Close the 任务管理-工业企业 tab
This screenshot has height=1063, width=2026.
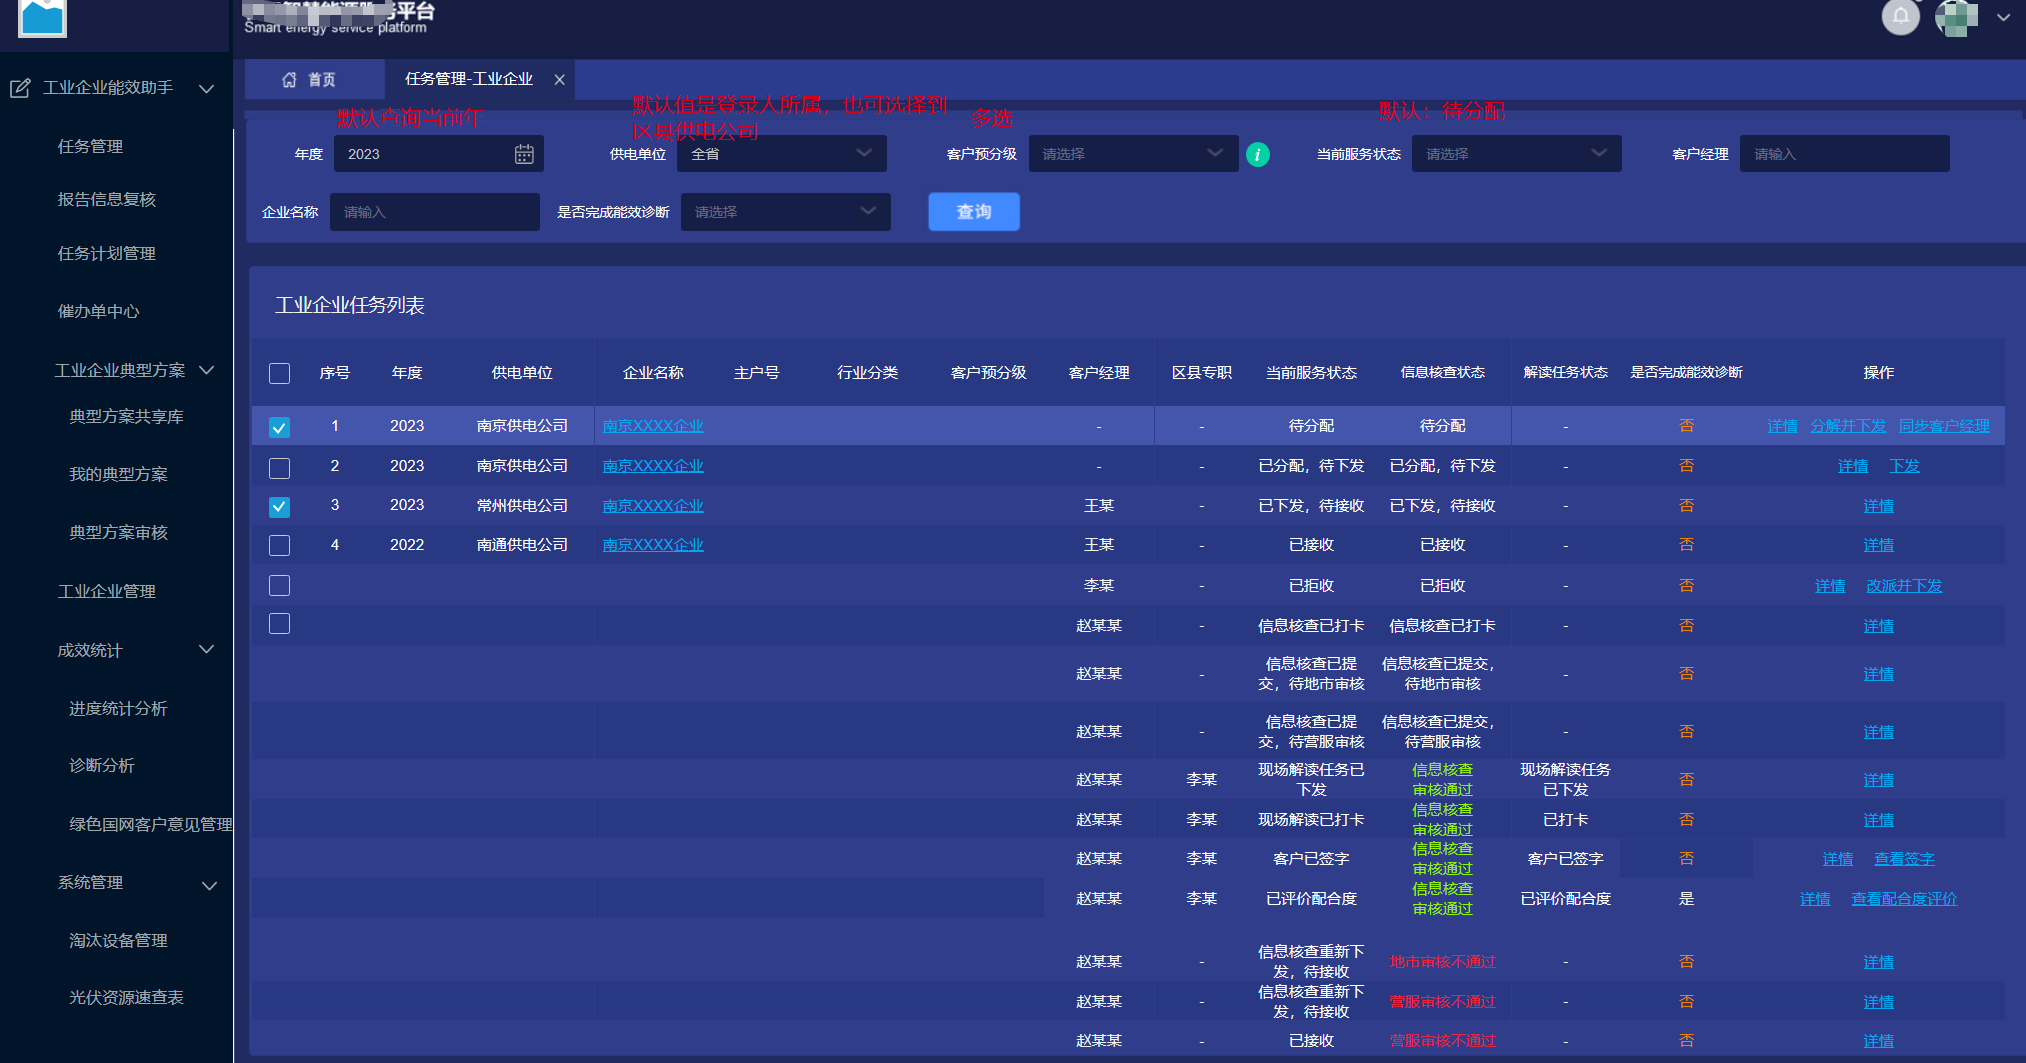click(560, 79)
